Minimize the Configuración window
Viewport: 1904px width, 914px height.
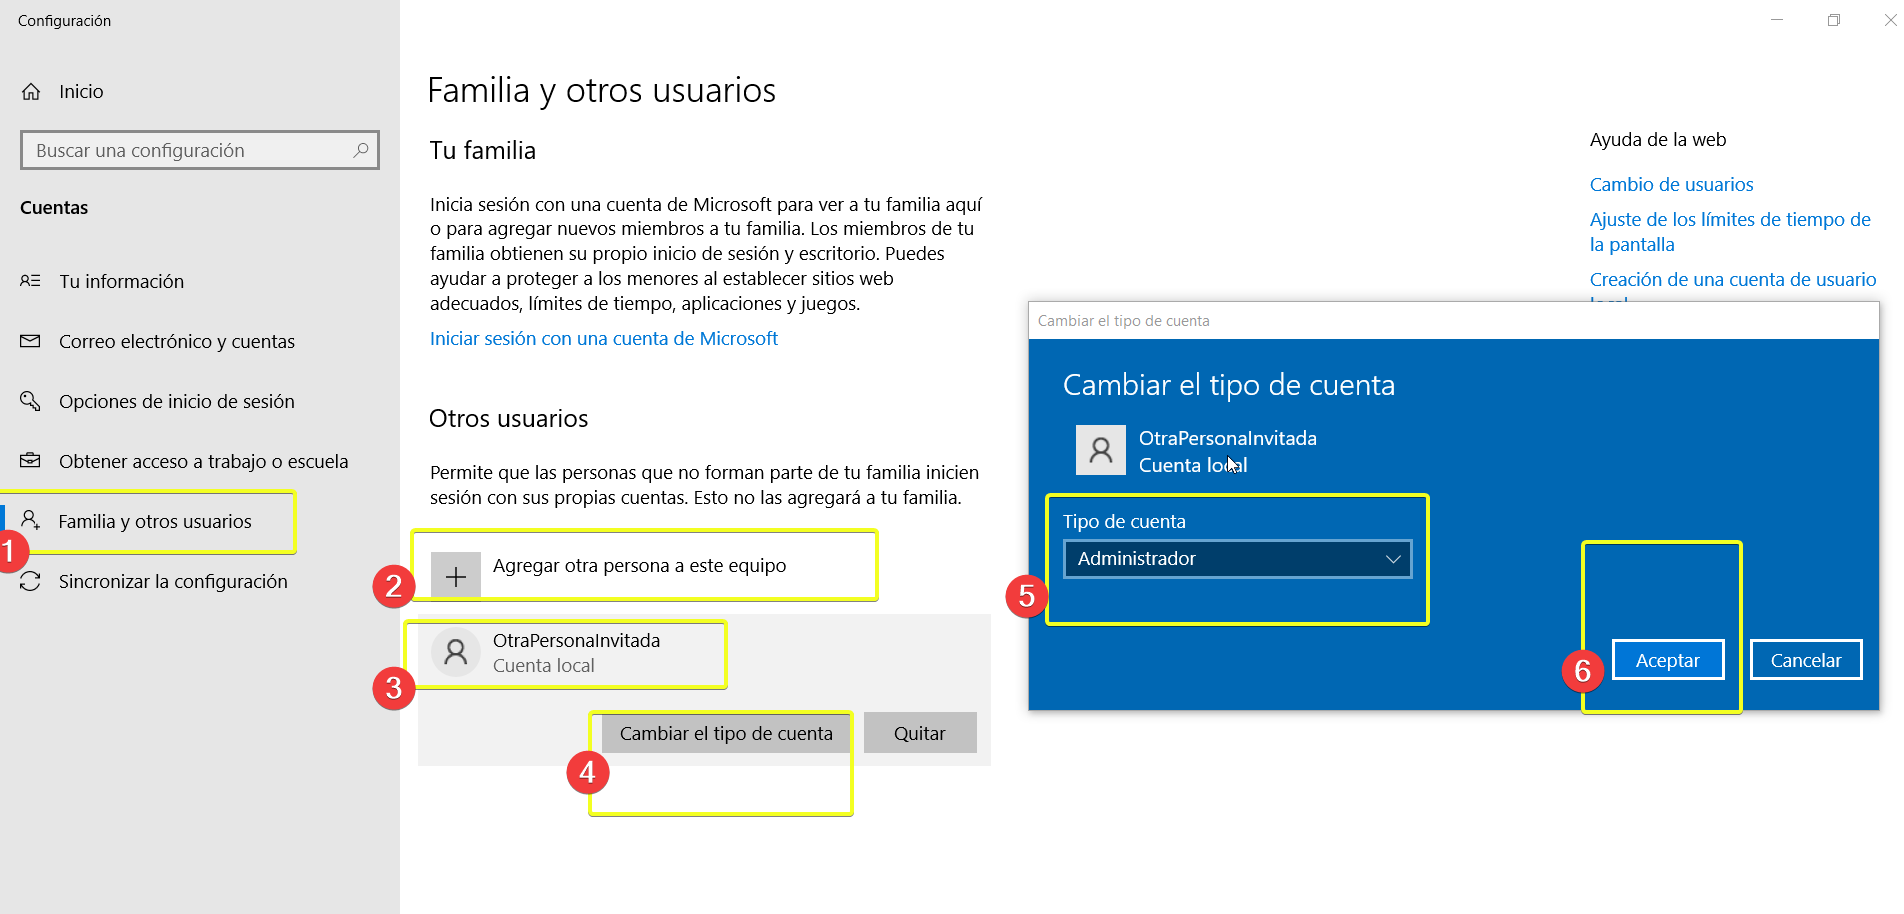[x=1777, y=20]
